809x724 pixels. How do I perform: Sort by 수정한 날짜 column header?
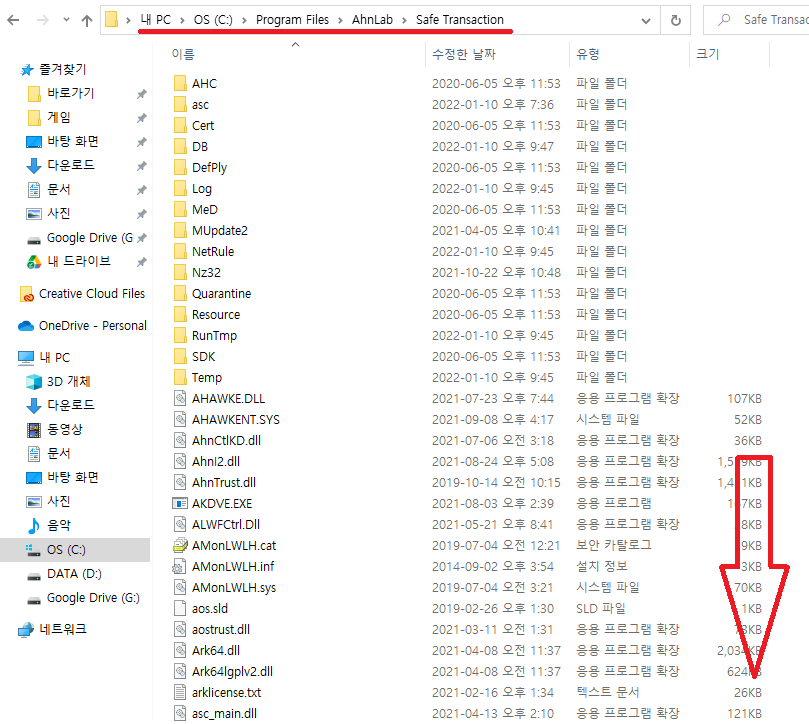464,54
